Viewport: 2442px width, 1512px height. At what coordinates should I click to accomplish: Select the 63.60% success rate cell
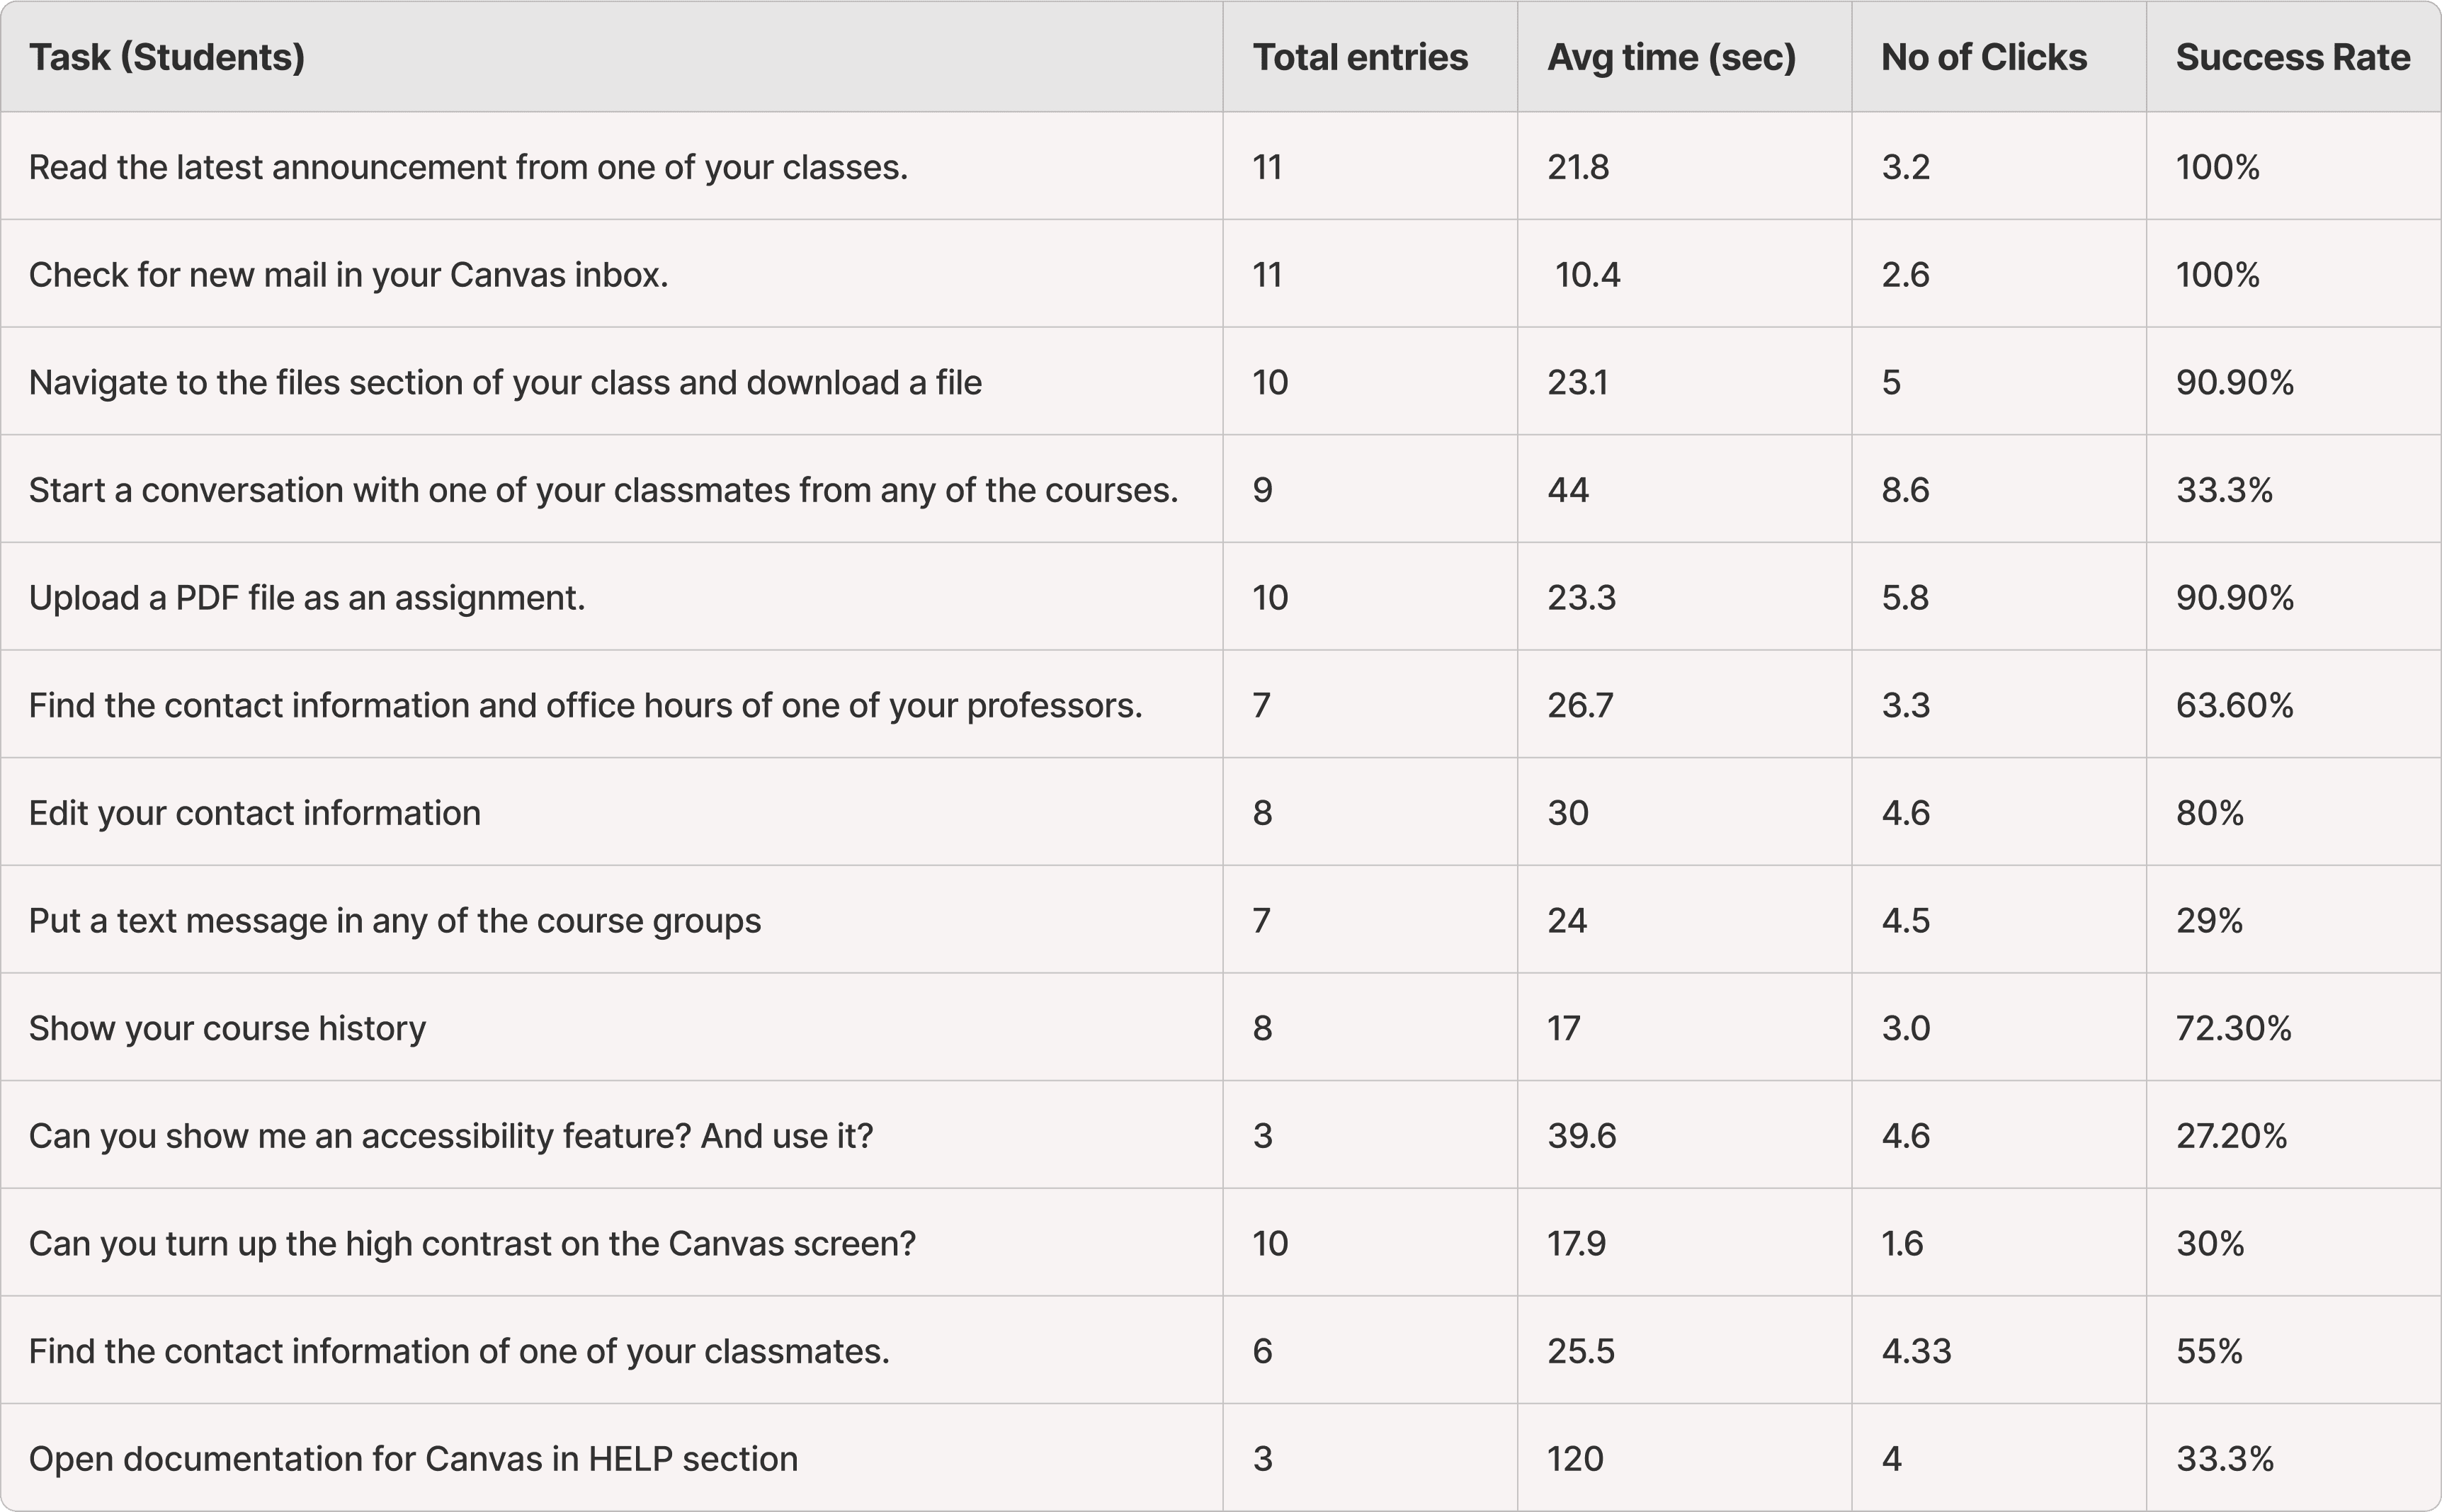pos(2234,705)
